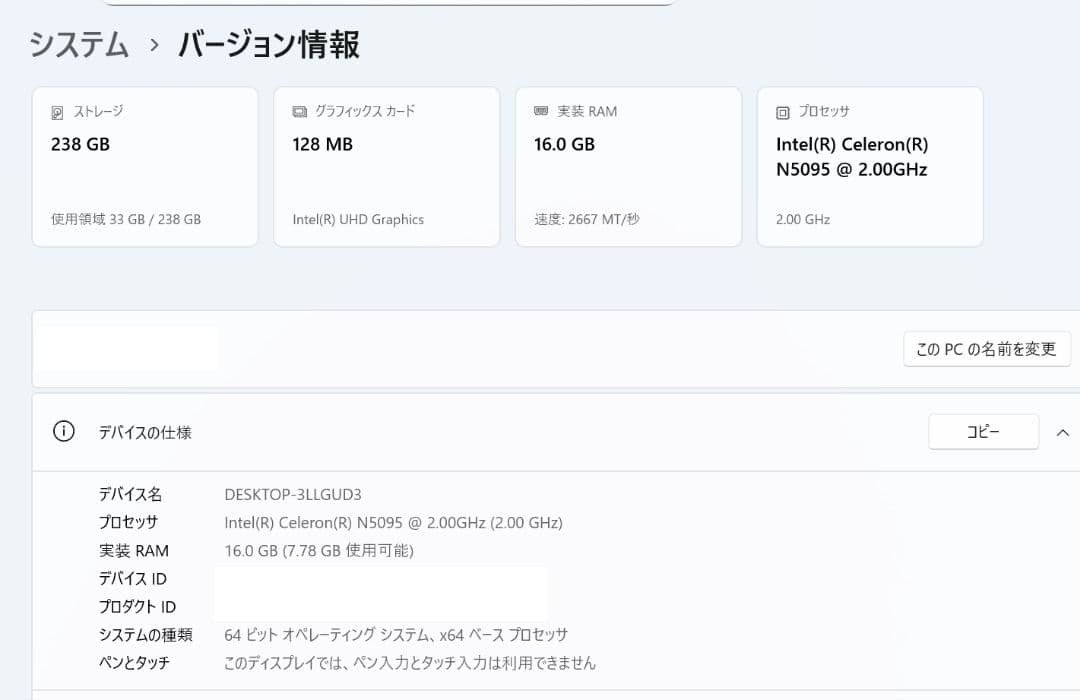Click the バージョン情報 breadcrumb label
The height and width of the screenshot is (700, 1080).
tap(268, 45)
